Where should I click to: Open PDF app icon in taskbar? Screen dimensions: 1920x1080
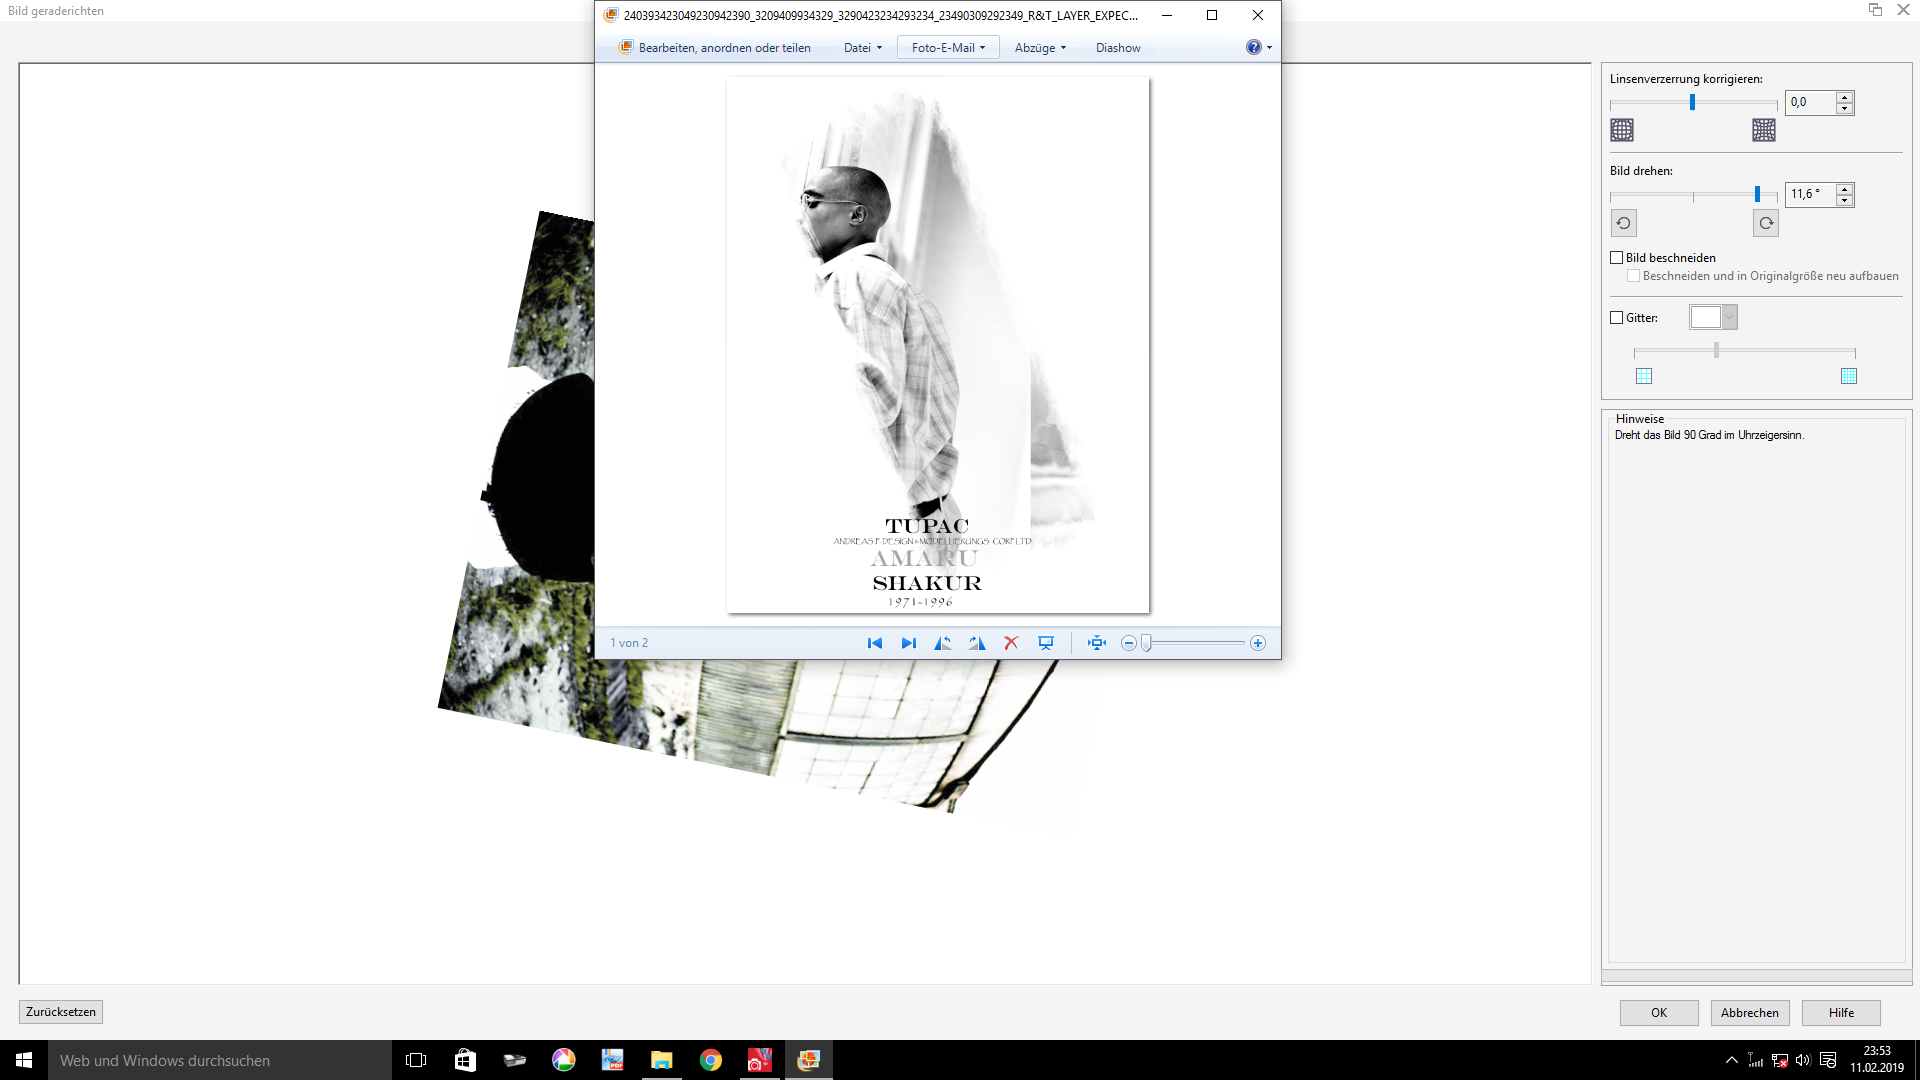tap(612, 1060)
